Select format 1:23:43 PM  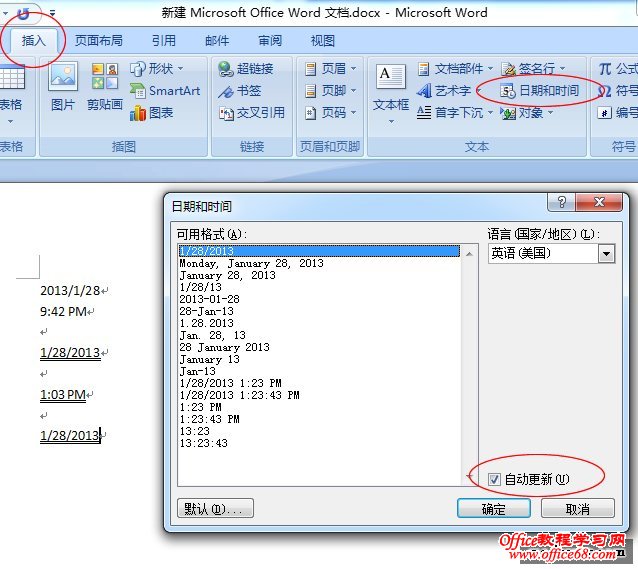[319, 419]
